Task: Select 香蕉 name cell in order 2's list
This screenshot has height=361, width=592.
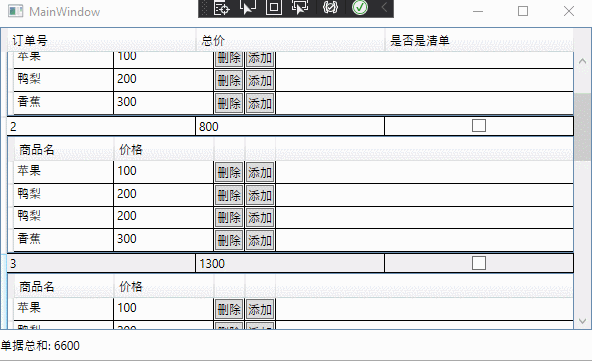Action: [63, 240]
